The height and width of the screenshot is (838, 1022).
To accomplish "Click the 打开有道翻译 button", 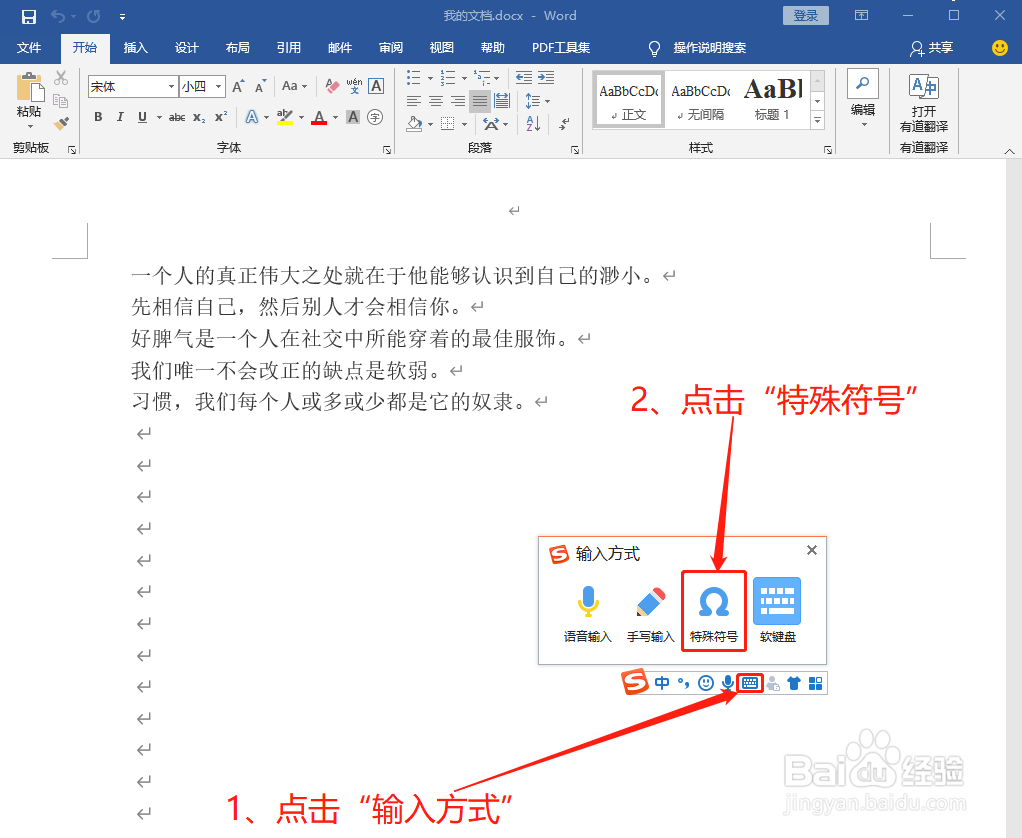I will [924, 102].
